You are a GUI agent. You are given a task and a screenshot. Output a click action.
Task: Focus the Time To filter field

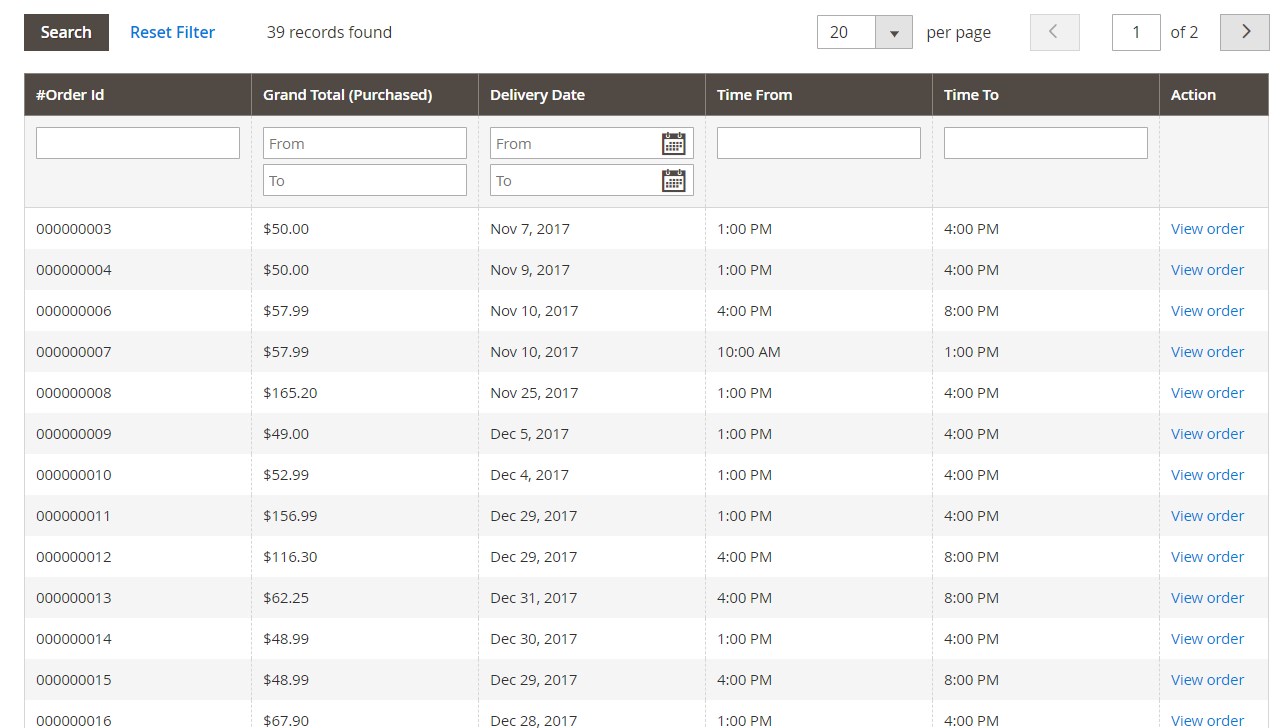click(1045, 143)
